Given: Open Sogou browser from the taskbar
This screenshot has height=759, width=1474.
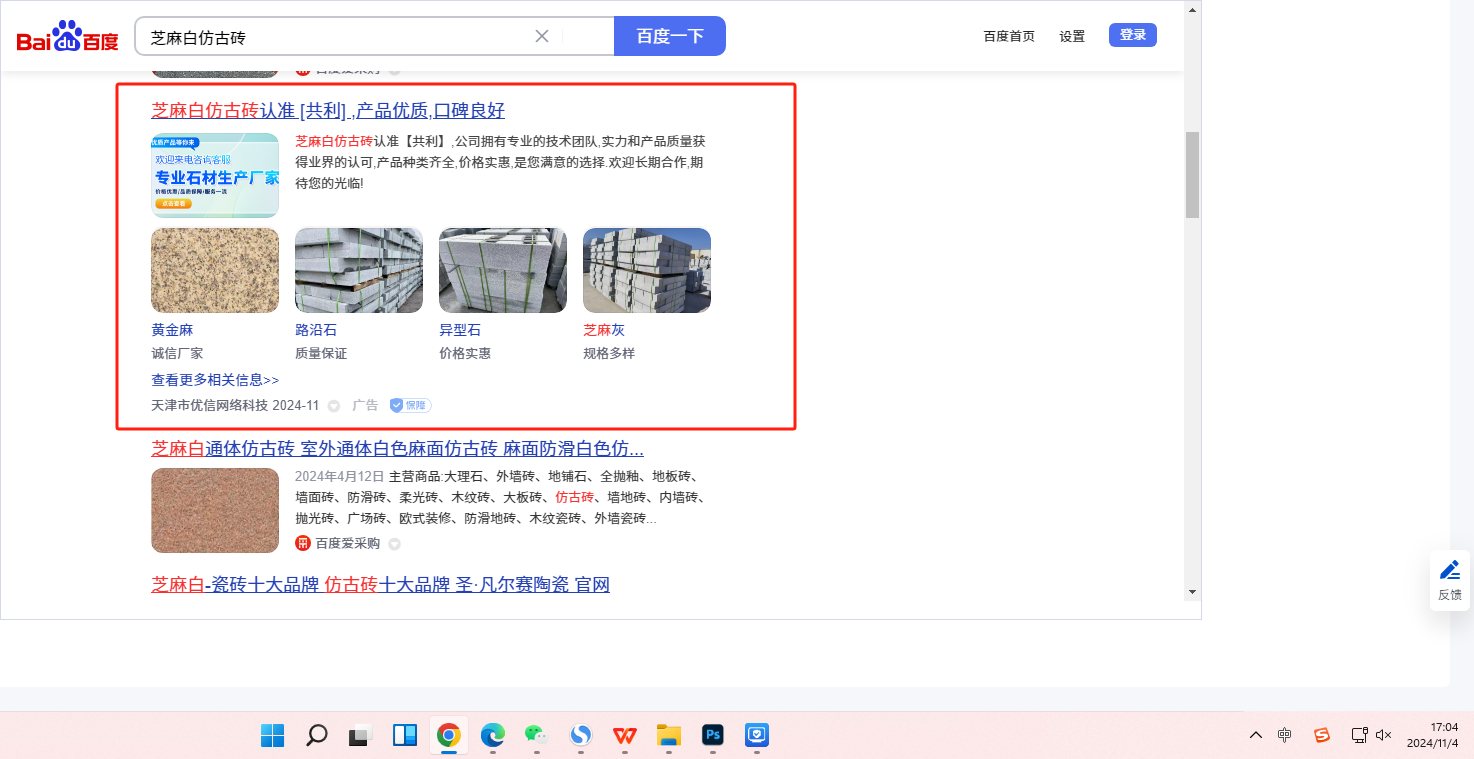Looking at the screenshot, I should [581, 736].
